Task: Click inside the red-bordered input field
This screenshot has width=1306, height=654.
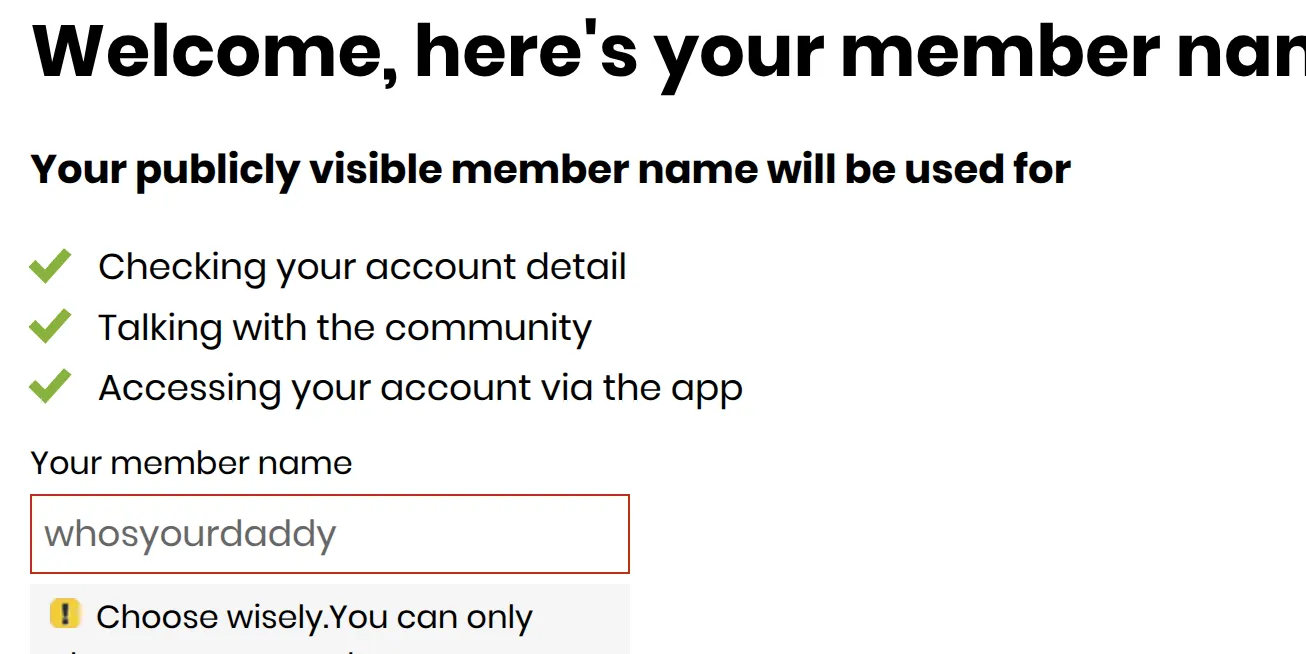Action: point(330,534)
